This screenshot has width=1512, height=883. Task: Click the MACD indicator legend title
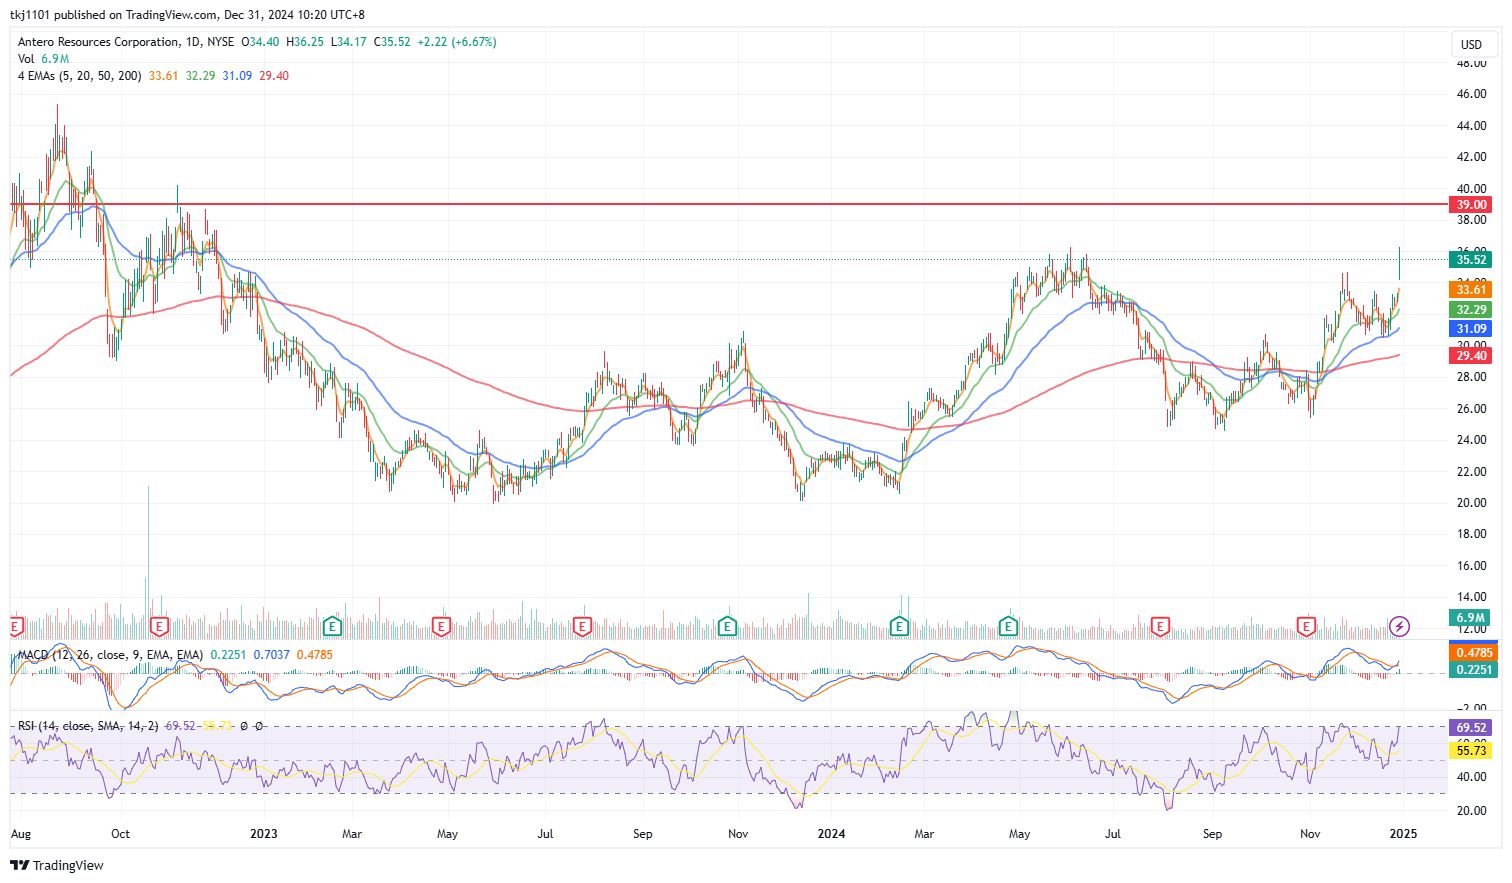tap(110, 655)
